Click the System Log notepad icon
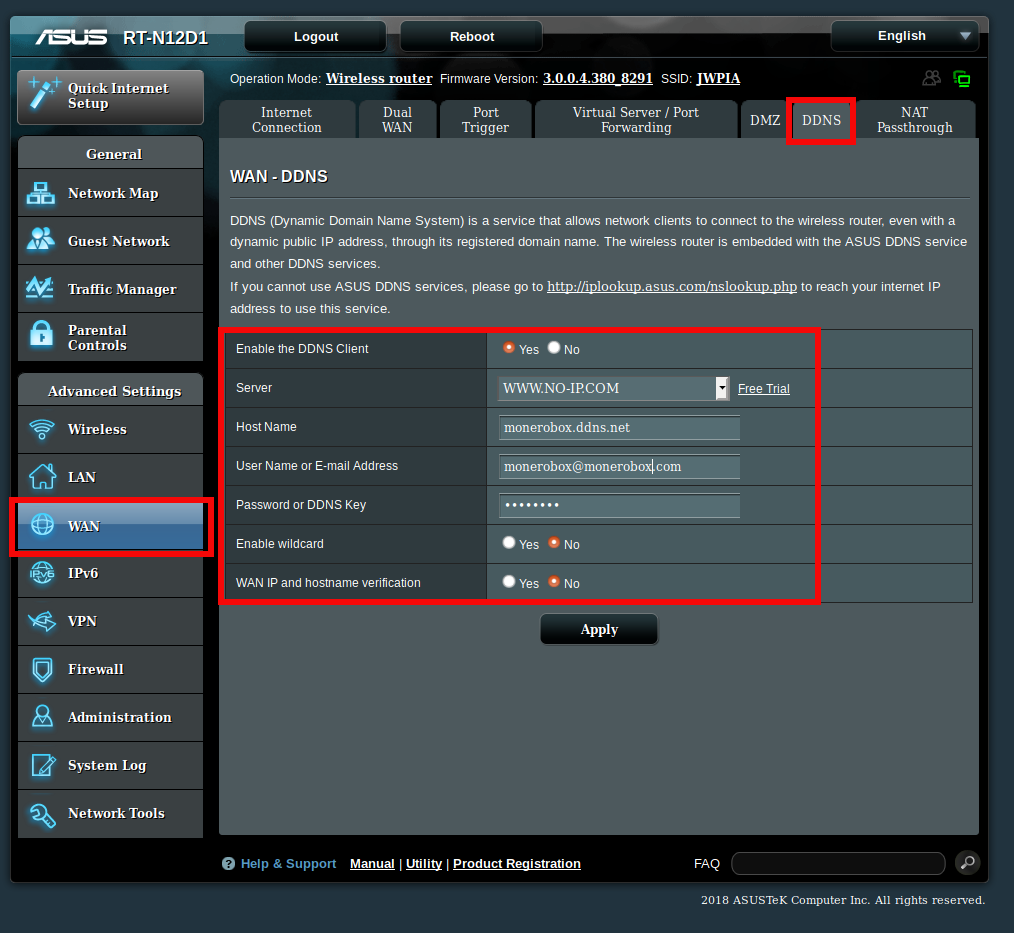The image size is (1014, 933). click(x=43, y=765)
